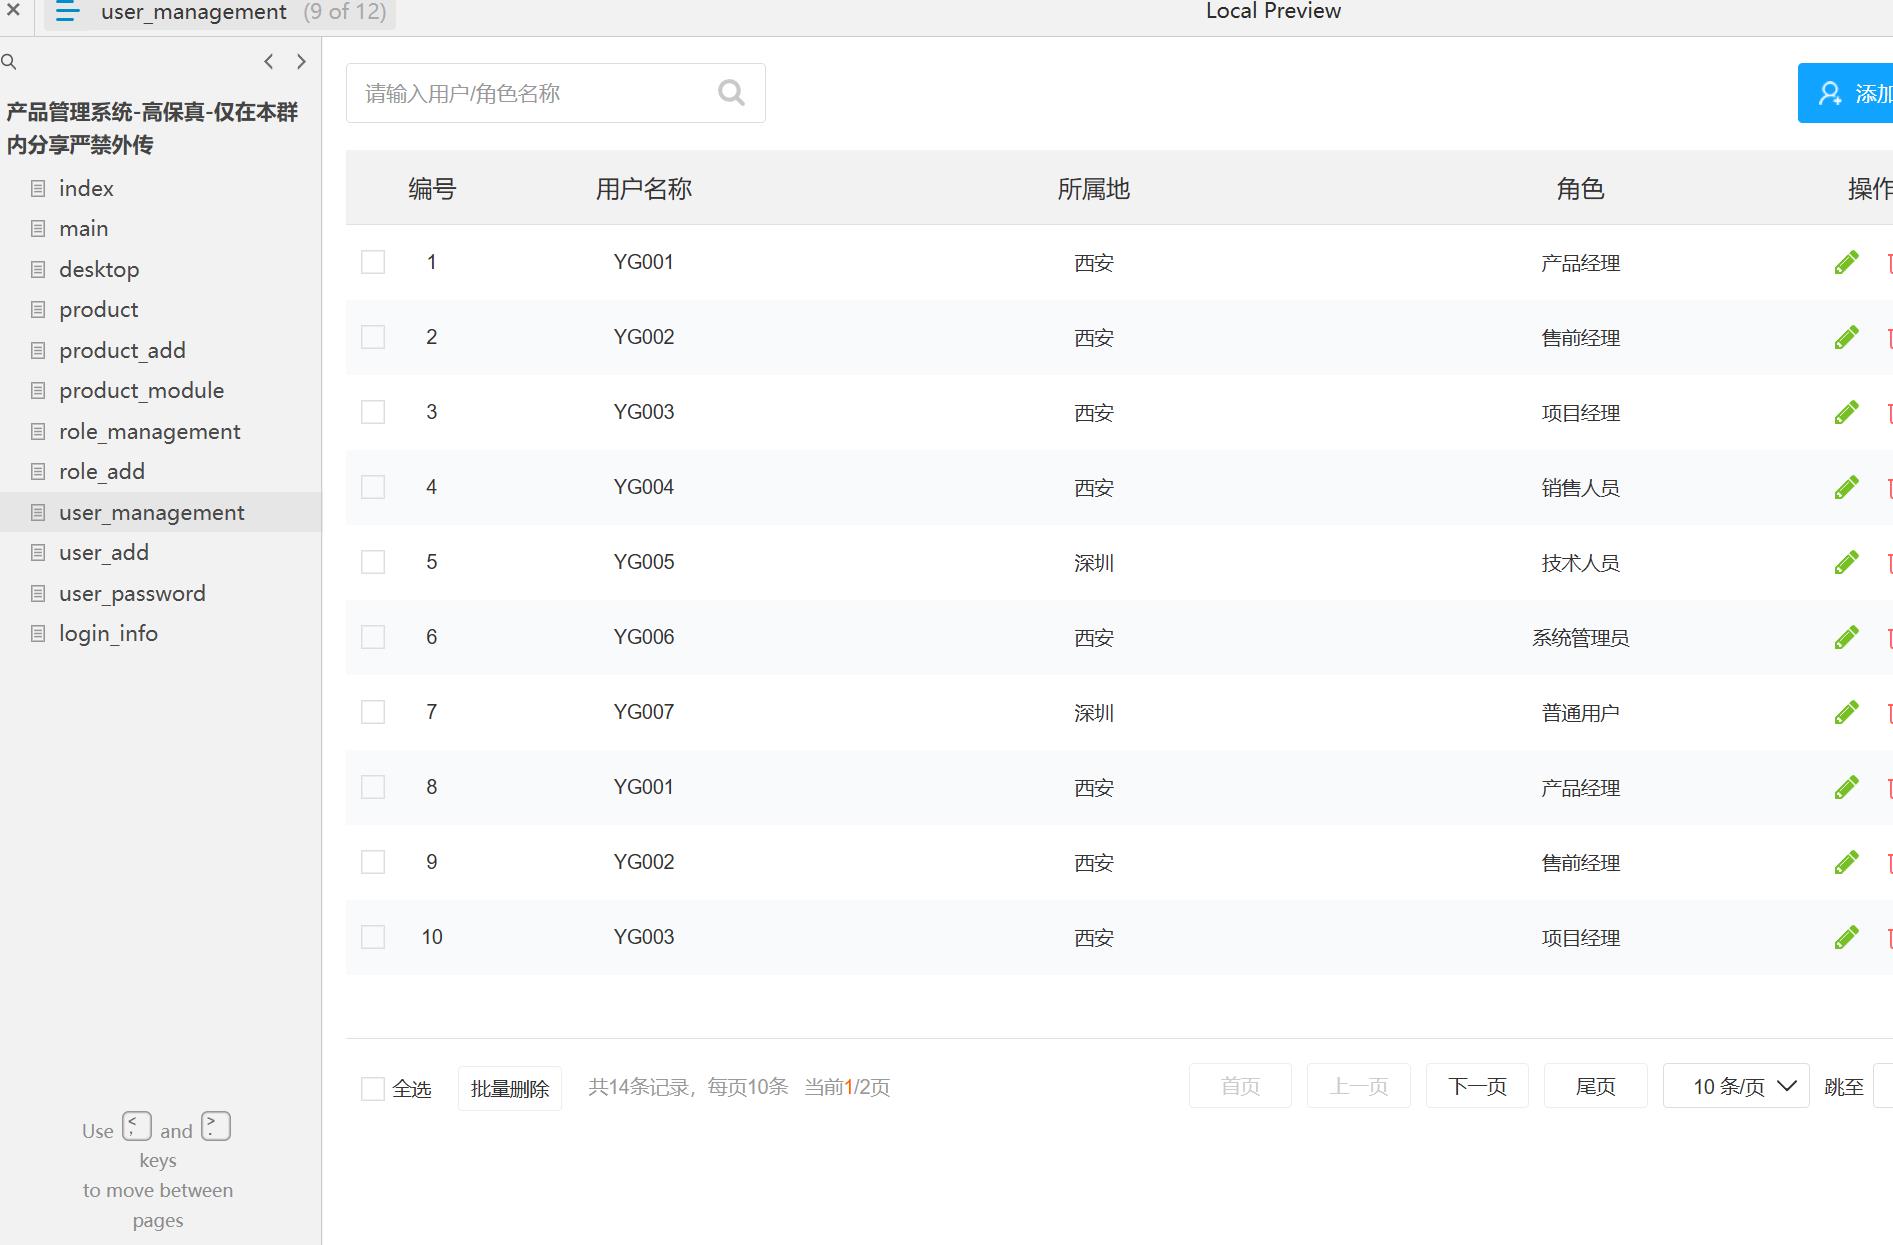The width and height of the screenshot is (1893, 1245).
Task: Tick the checkbox for row 1
Action: pyautogui.click(x=373, y=262)
